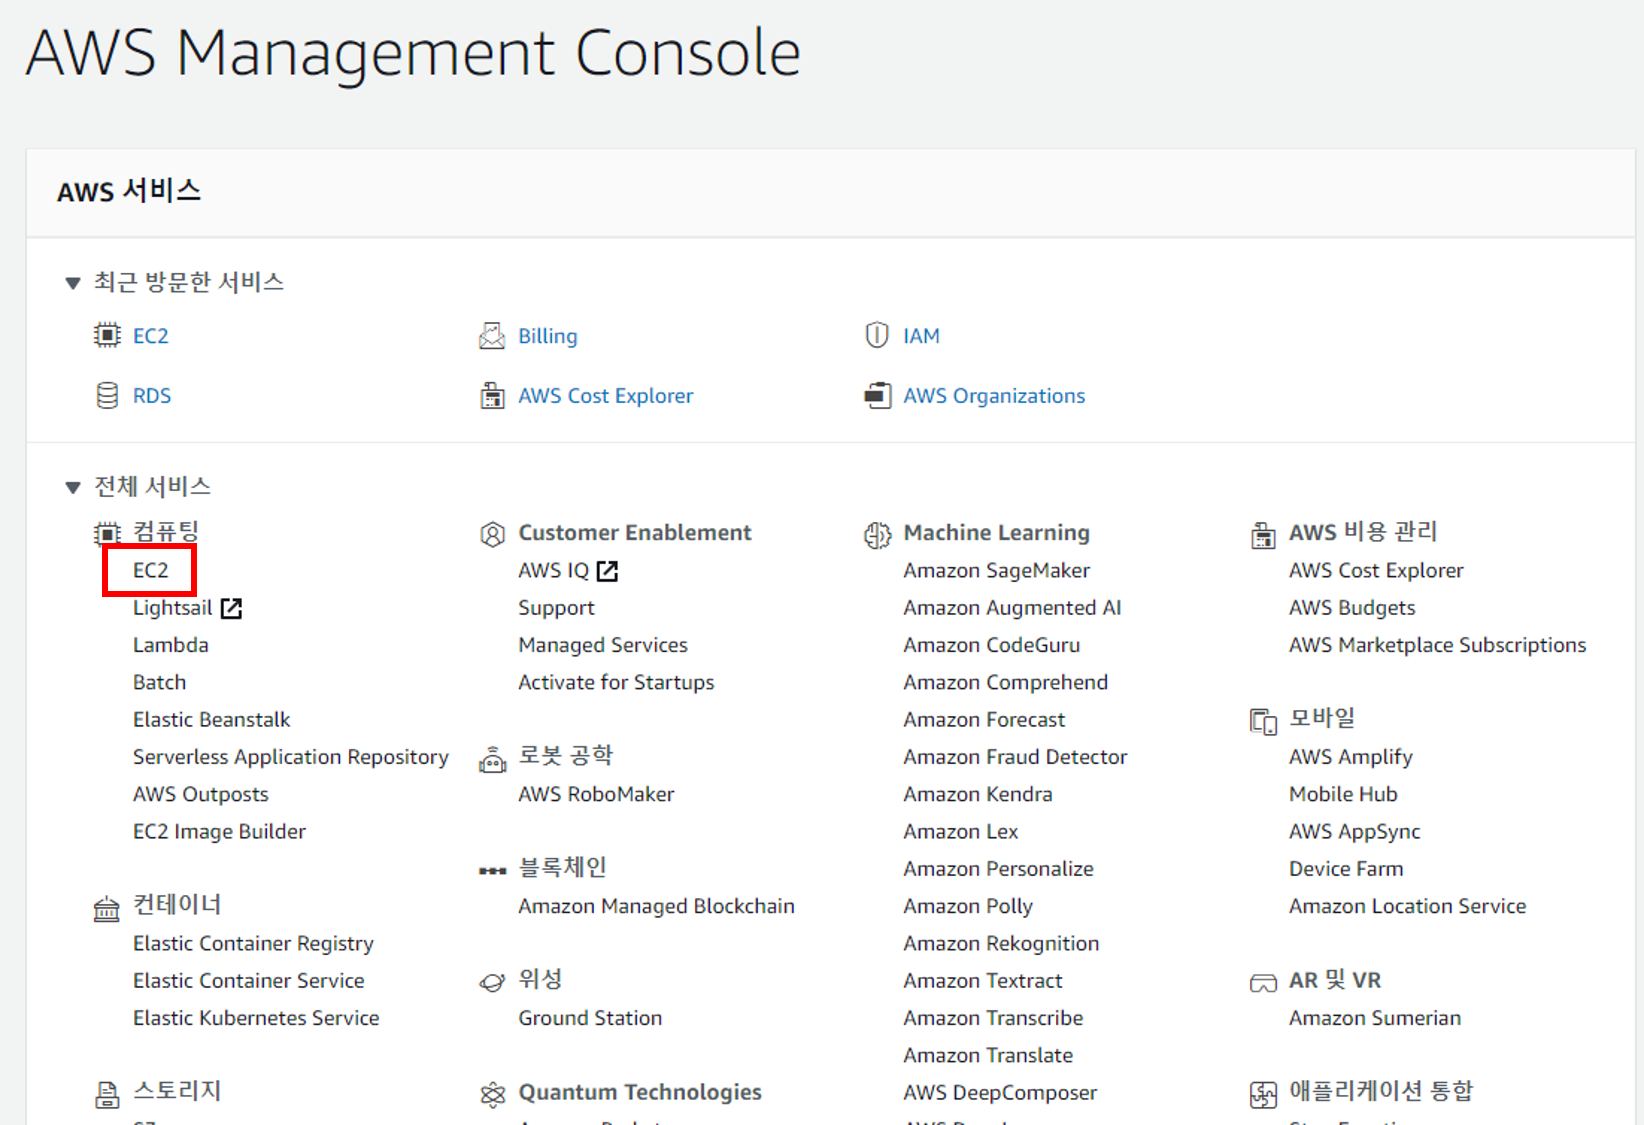This screenshot has height=1125, width=1644.
Task: Open AWS Outposts
Action: (201, 794)
